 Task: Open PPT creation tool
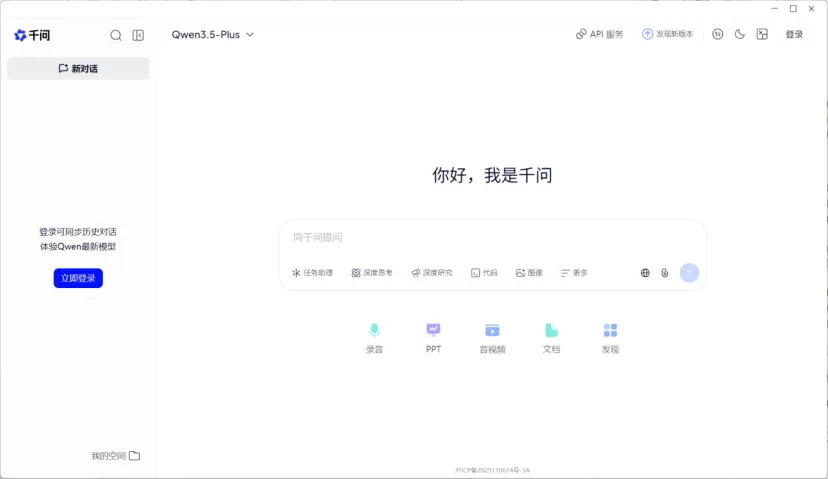pos(434,339)
